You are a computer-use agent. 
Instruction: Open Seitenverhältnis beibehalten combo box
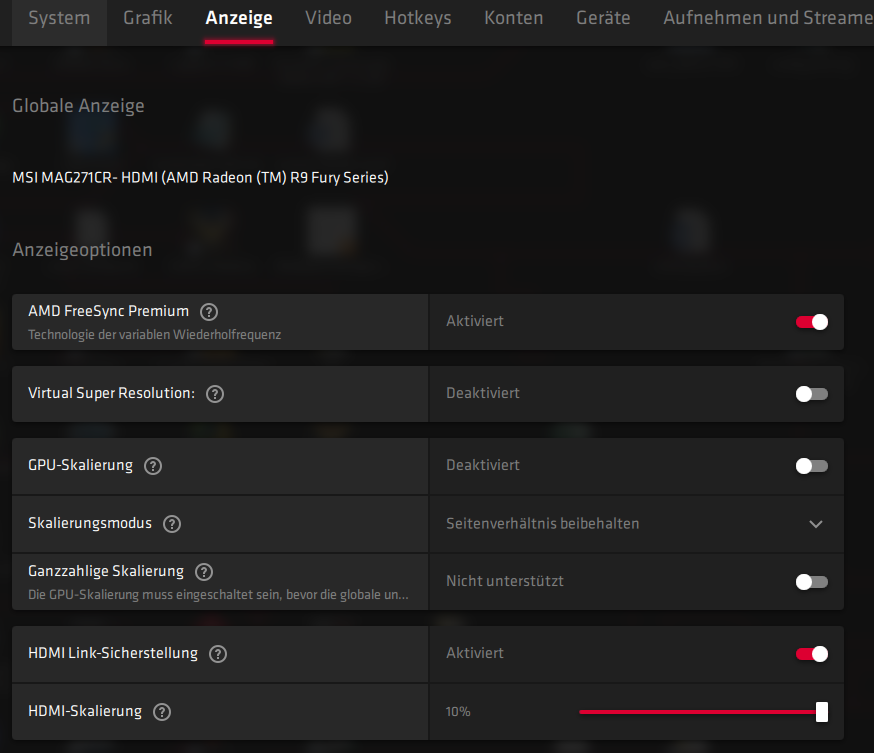[x=637, y=524]
